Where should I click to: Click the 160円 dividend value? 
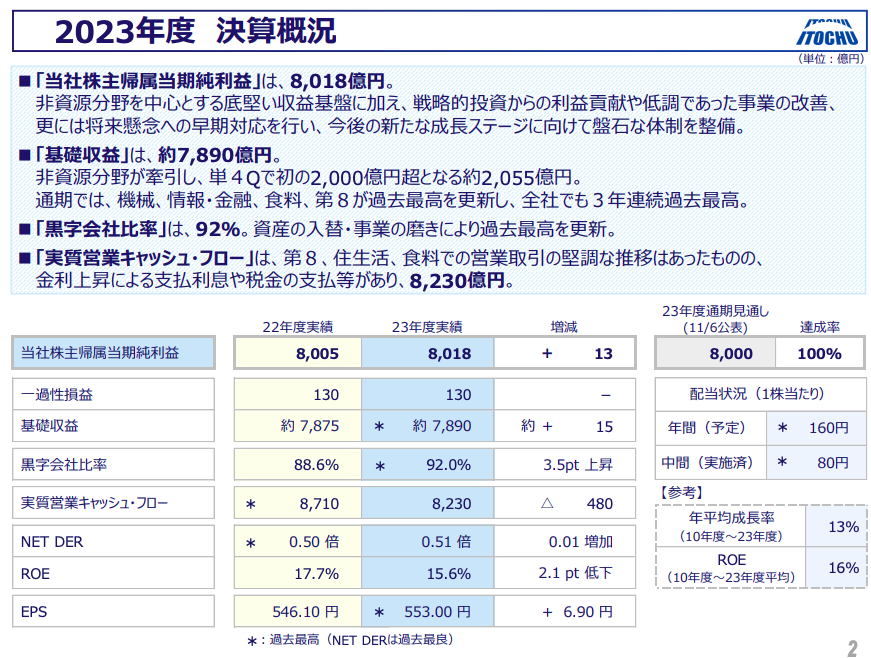click(815, 428)
